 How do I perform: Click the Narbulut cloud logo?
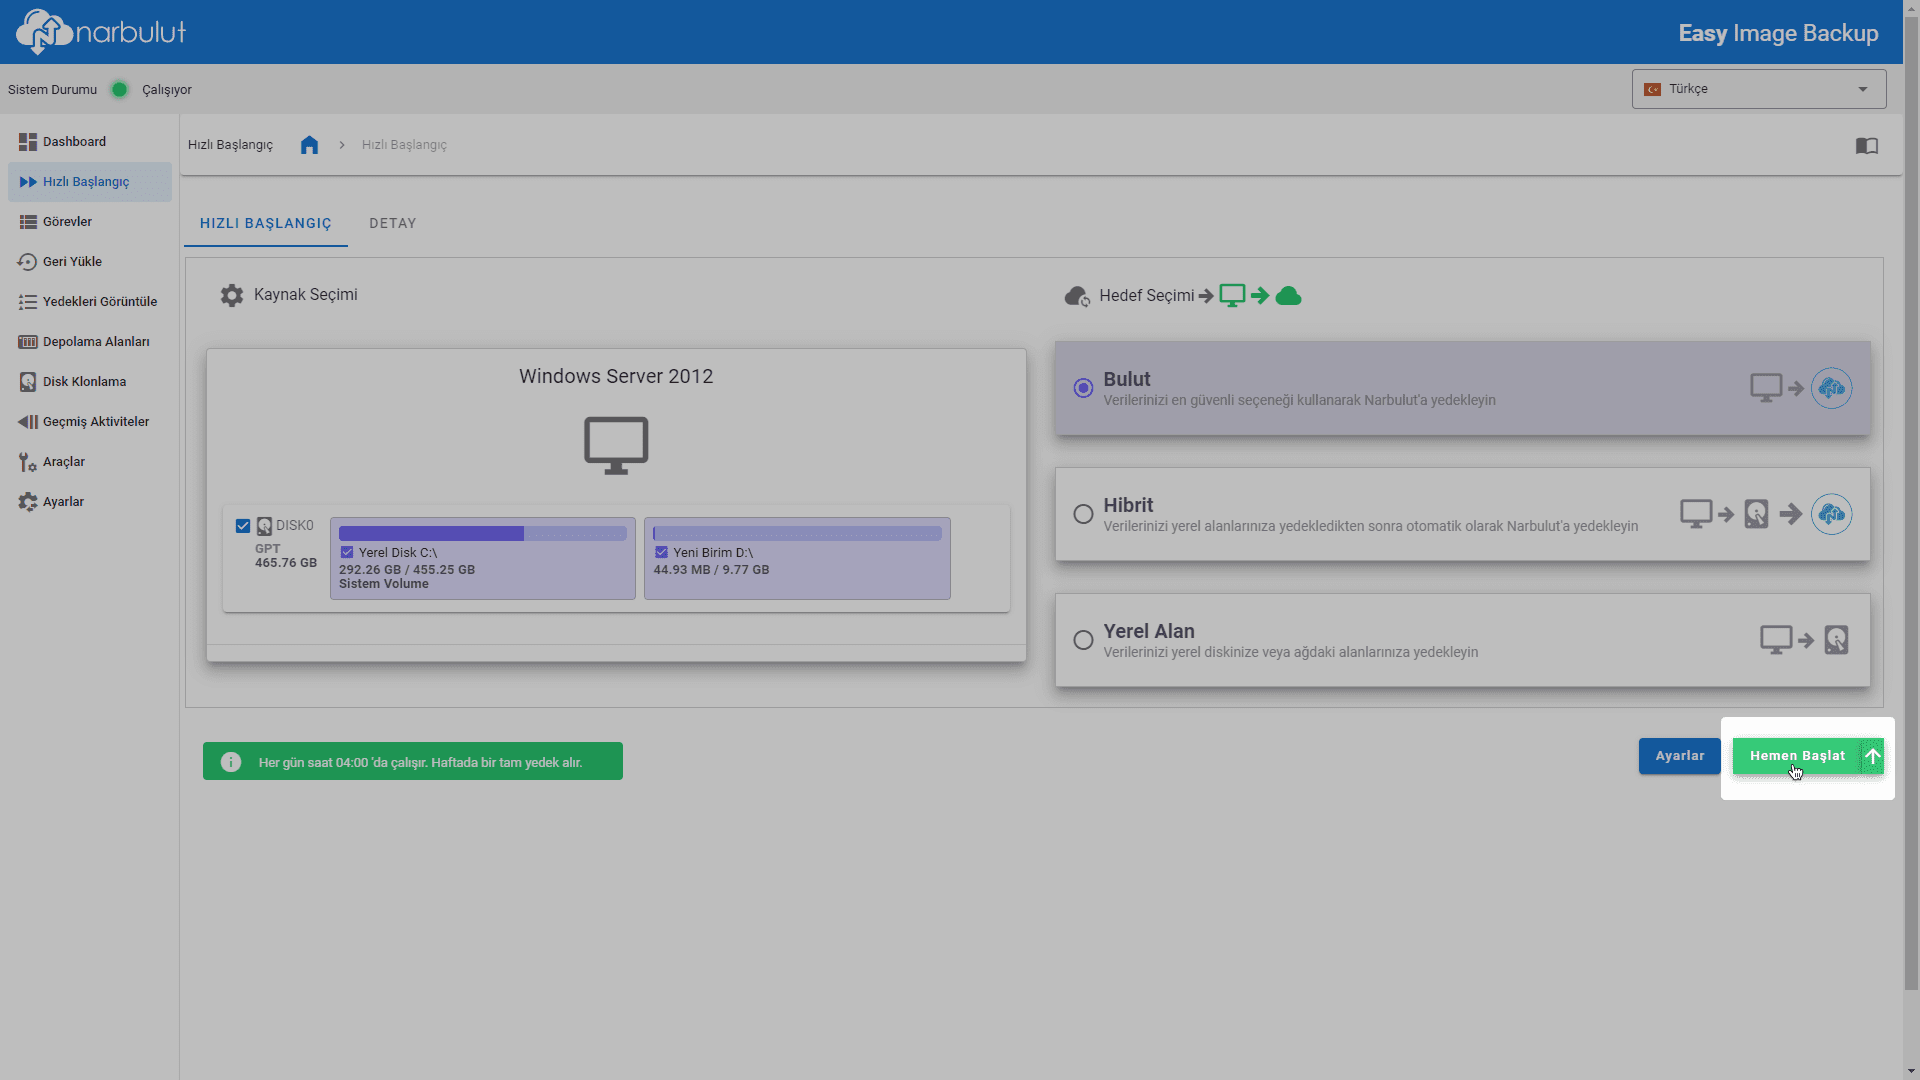44,31
